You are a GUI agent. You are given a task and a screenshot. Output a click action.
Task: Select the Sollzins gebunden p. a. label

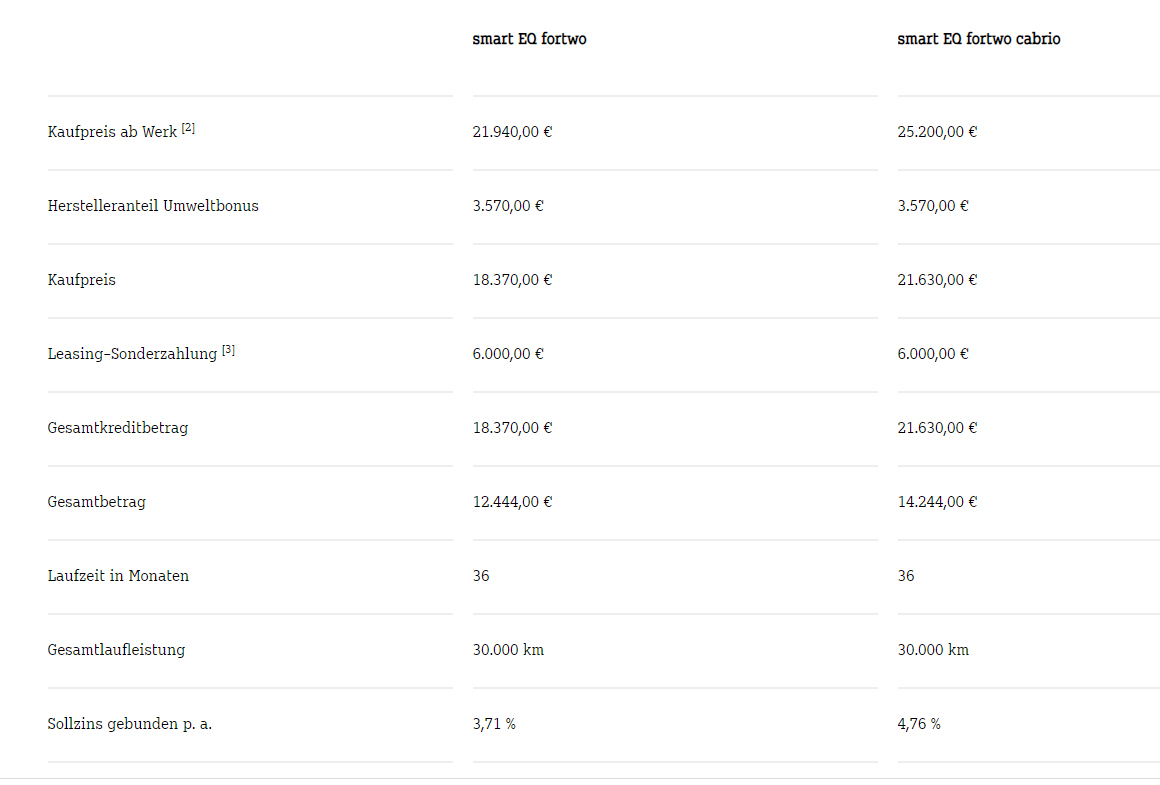[130, 724]
